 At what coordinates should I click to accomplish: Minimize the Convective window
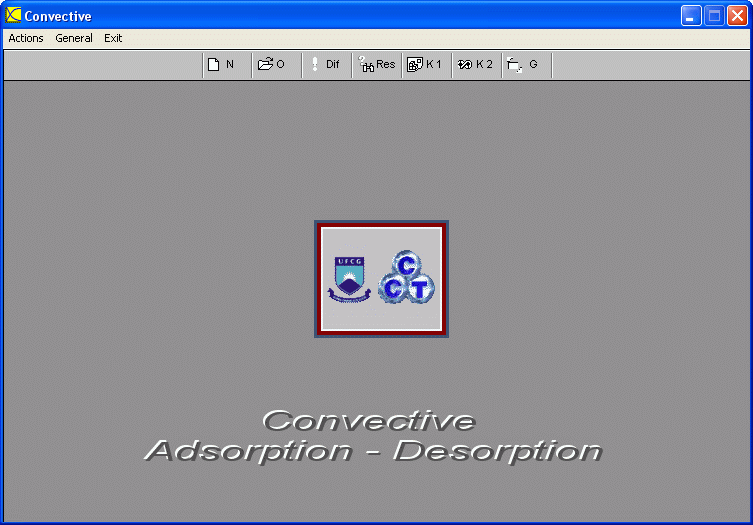pyautogui.click(x=691, y=16)
